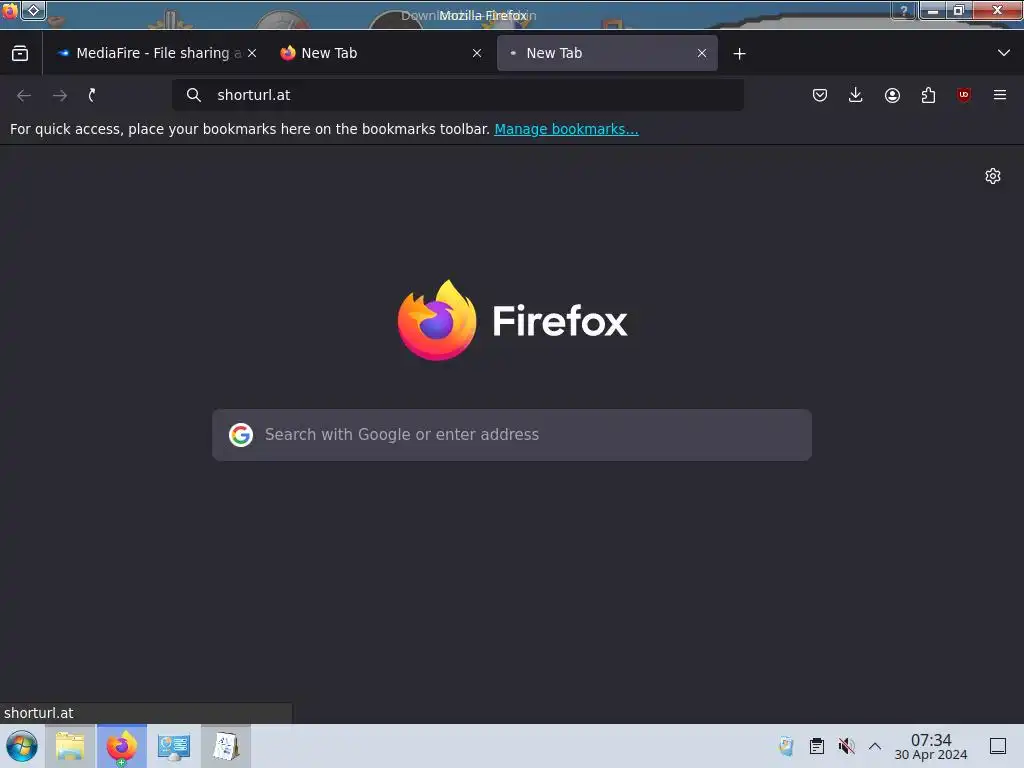
Task: Follow the Manage bookmarks link
Action: [x=566, y=129]
